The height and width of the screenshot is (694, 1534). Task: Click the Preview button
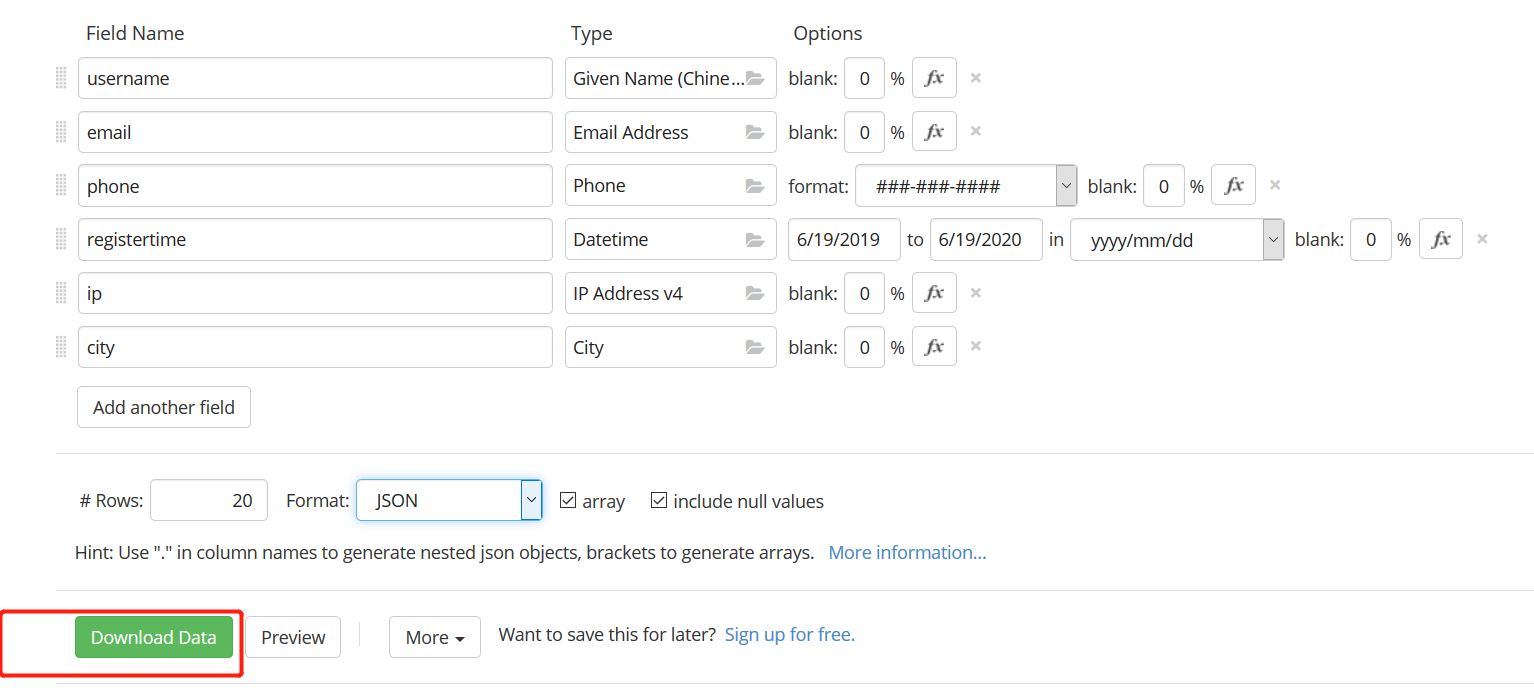tap(293, 638)
